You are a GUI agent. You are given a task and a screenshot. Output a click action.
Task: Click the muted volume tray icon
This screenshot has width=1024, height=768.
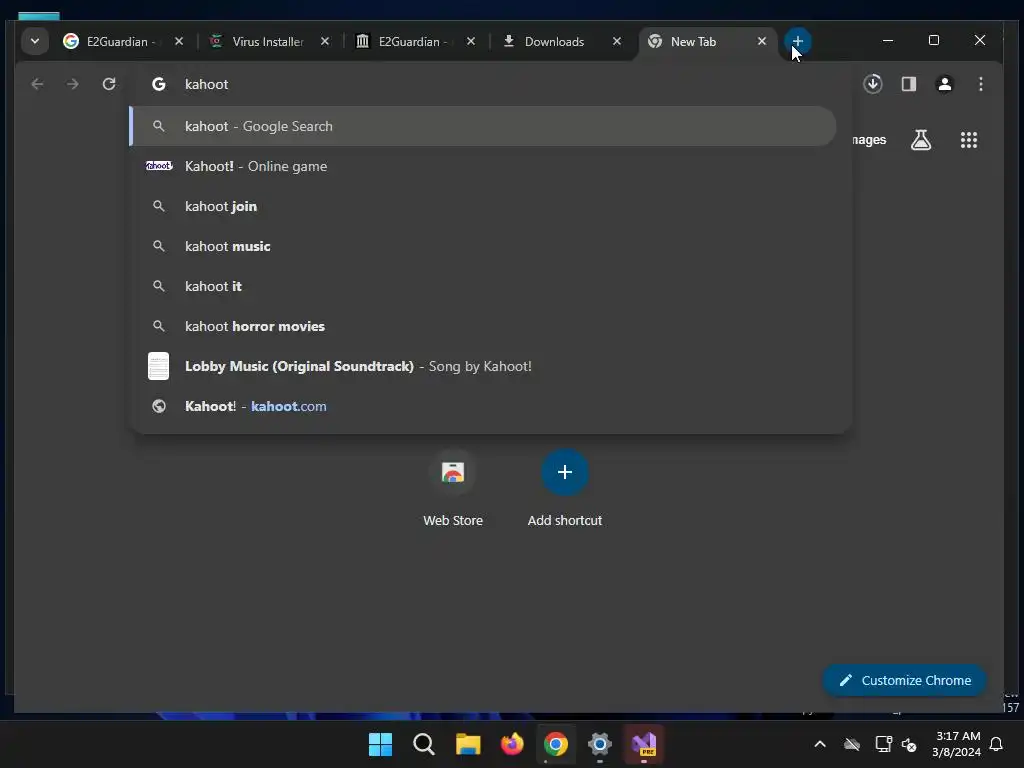click(909, 744)
